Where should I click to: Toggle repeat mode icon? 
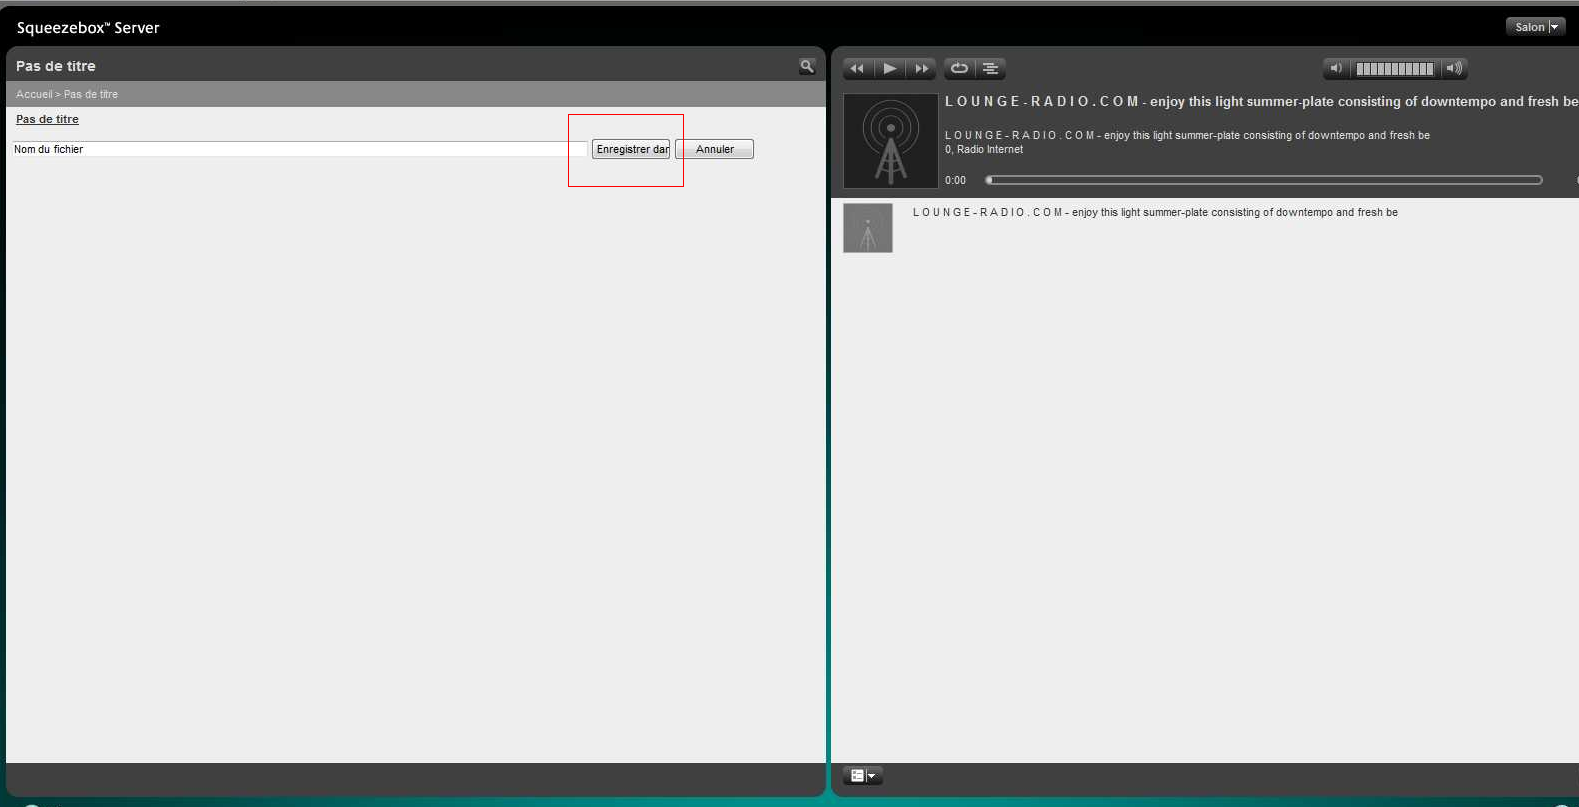[x=959, y=69]
